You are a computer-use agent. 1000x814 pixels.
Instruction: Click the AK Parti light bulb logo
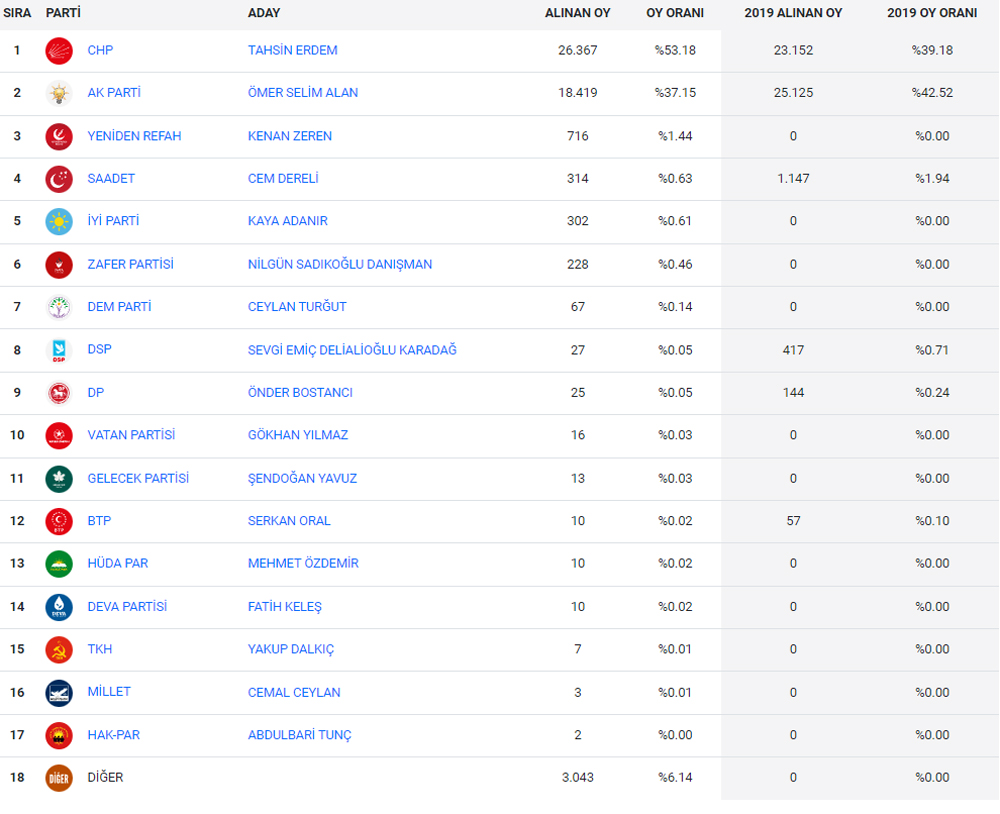pos(59,94)
